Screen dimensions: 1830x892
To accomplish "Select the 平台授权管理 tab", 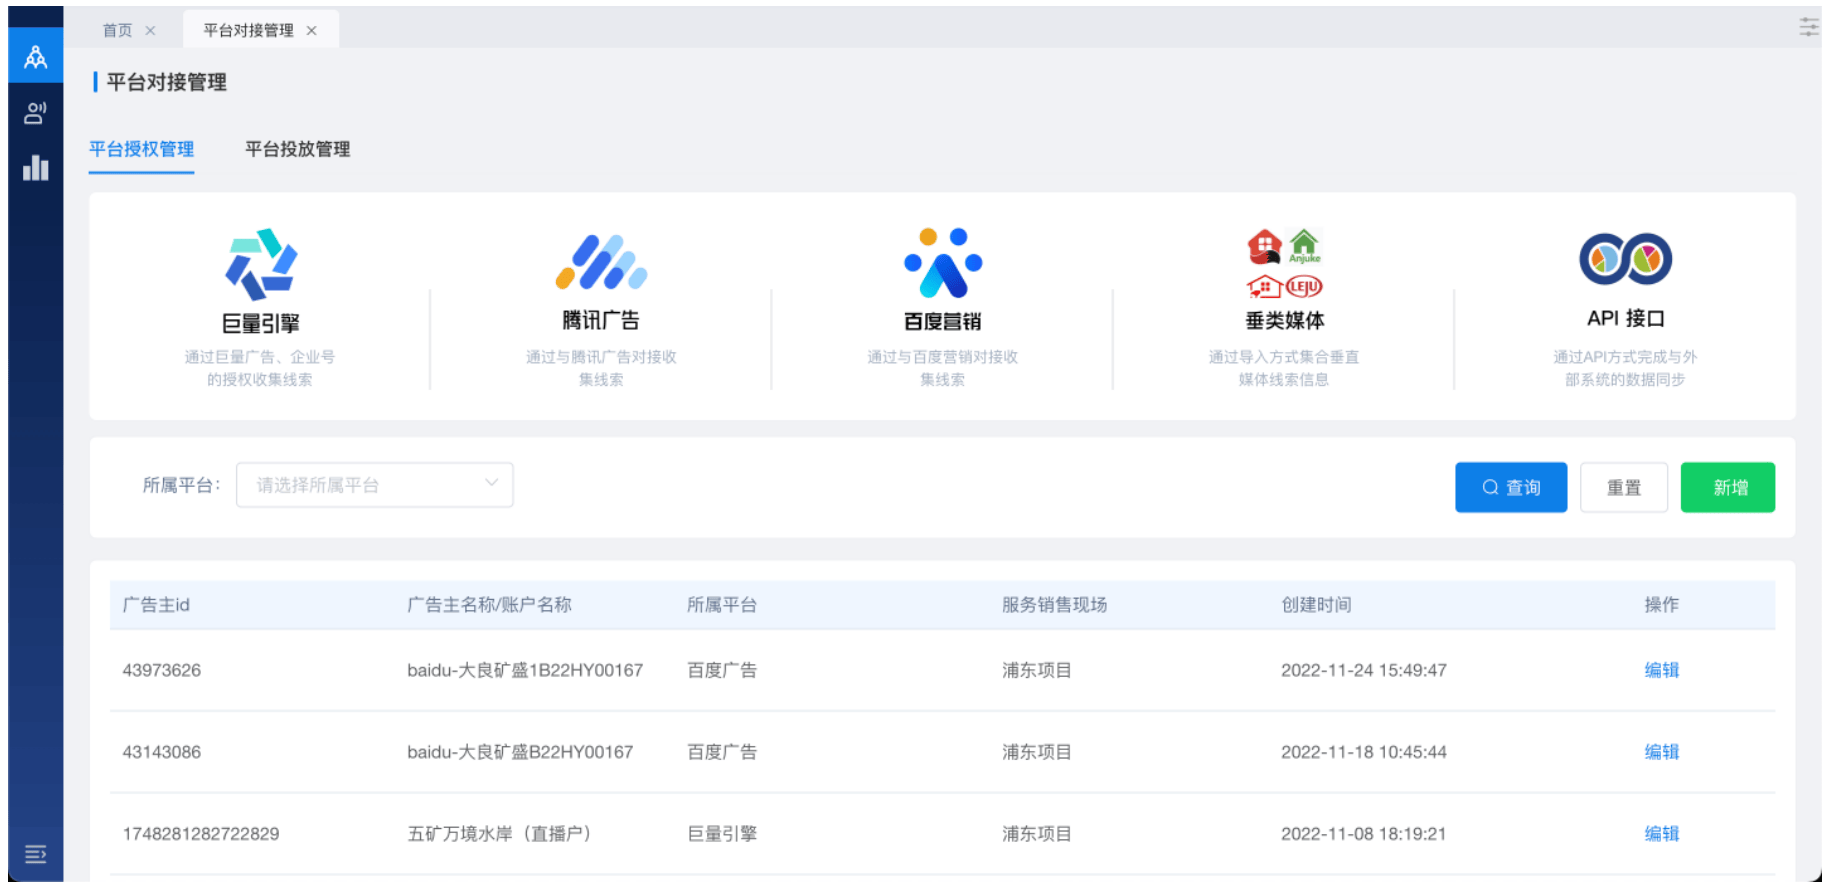I will (141, 149).
